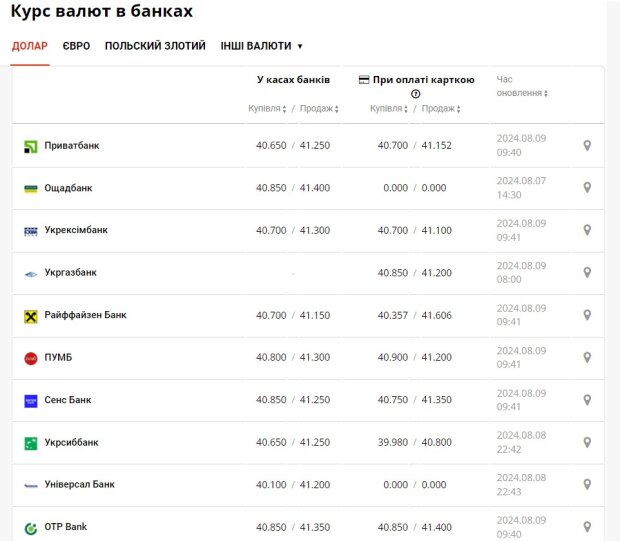Sort by cash desk Продаж column
The height and width of the screenshot is (541, 620).
pyautogui.click(x=320, y=109)
